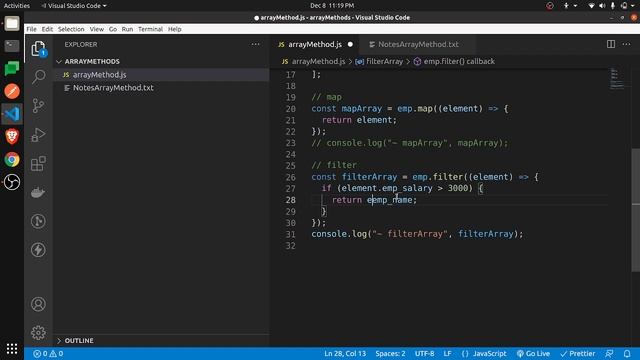Open the green chat app in dock
Screen dimensions: 640x360
coord(12,69)
